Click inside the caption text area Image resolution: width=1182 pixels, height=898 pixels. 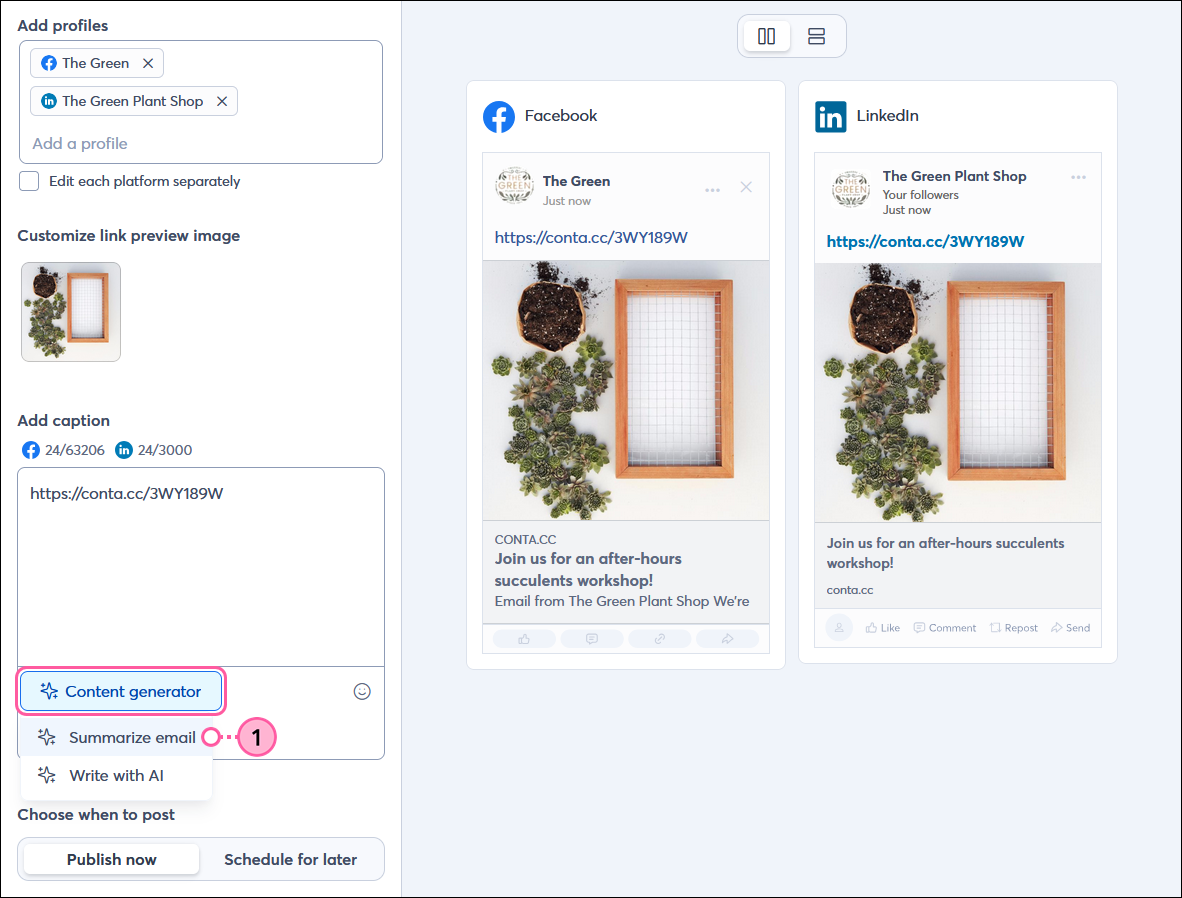pyautogui.click(x=201, y=567)
